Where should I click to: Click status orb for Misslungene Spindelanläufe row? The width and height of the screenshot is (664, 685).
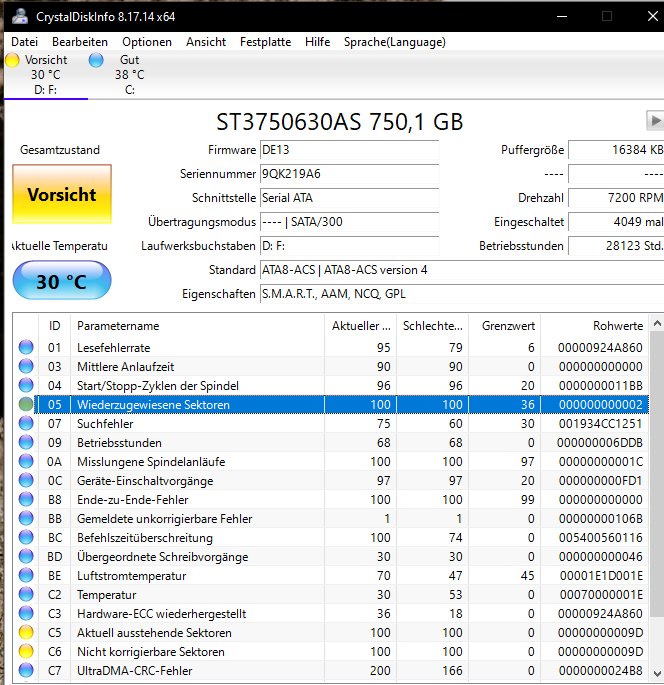(26, 461)
